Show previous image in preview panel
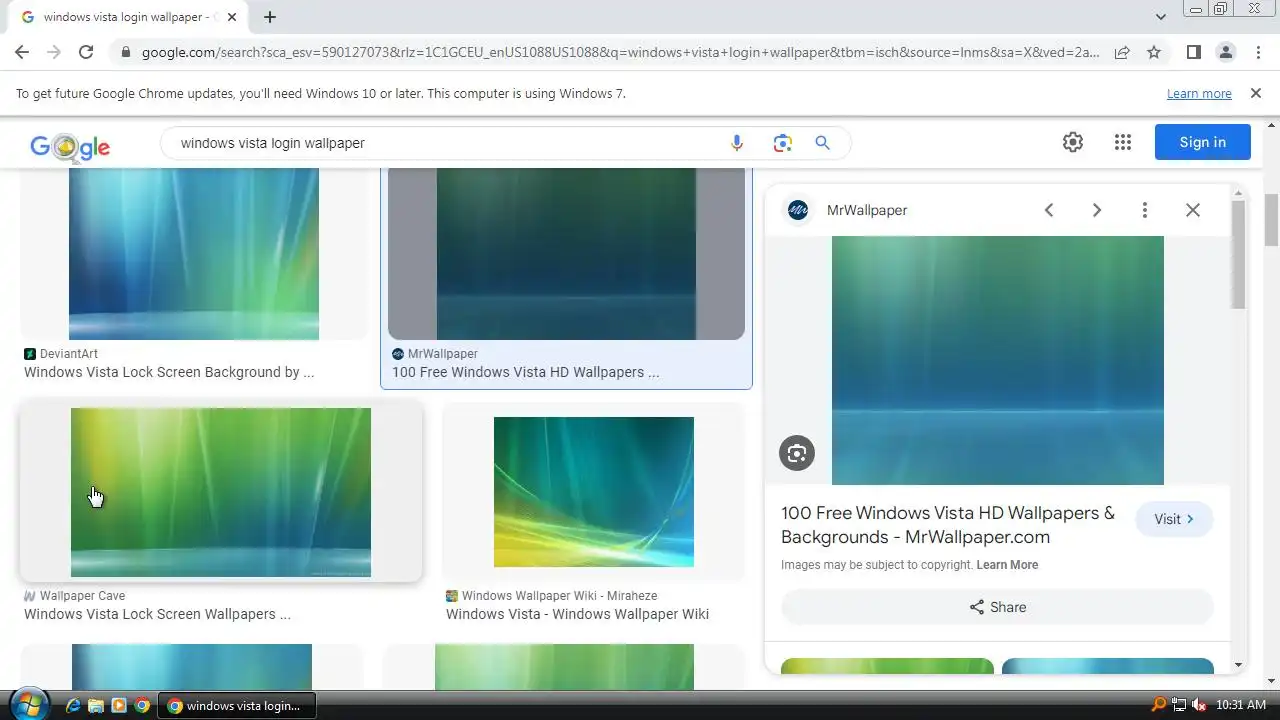Viewport: 1280px width, 720px height. coord(1049,210)
